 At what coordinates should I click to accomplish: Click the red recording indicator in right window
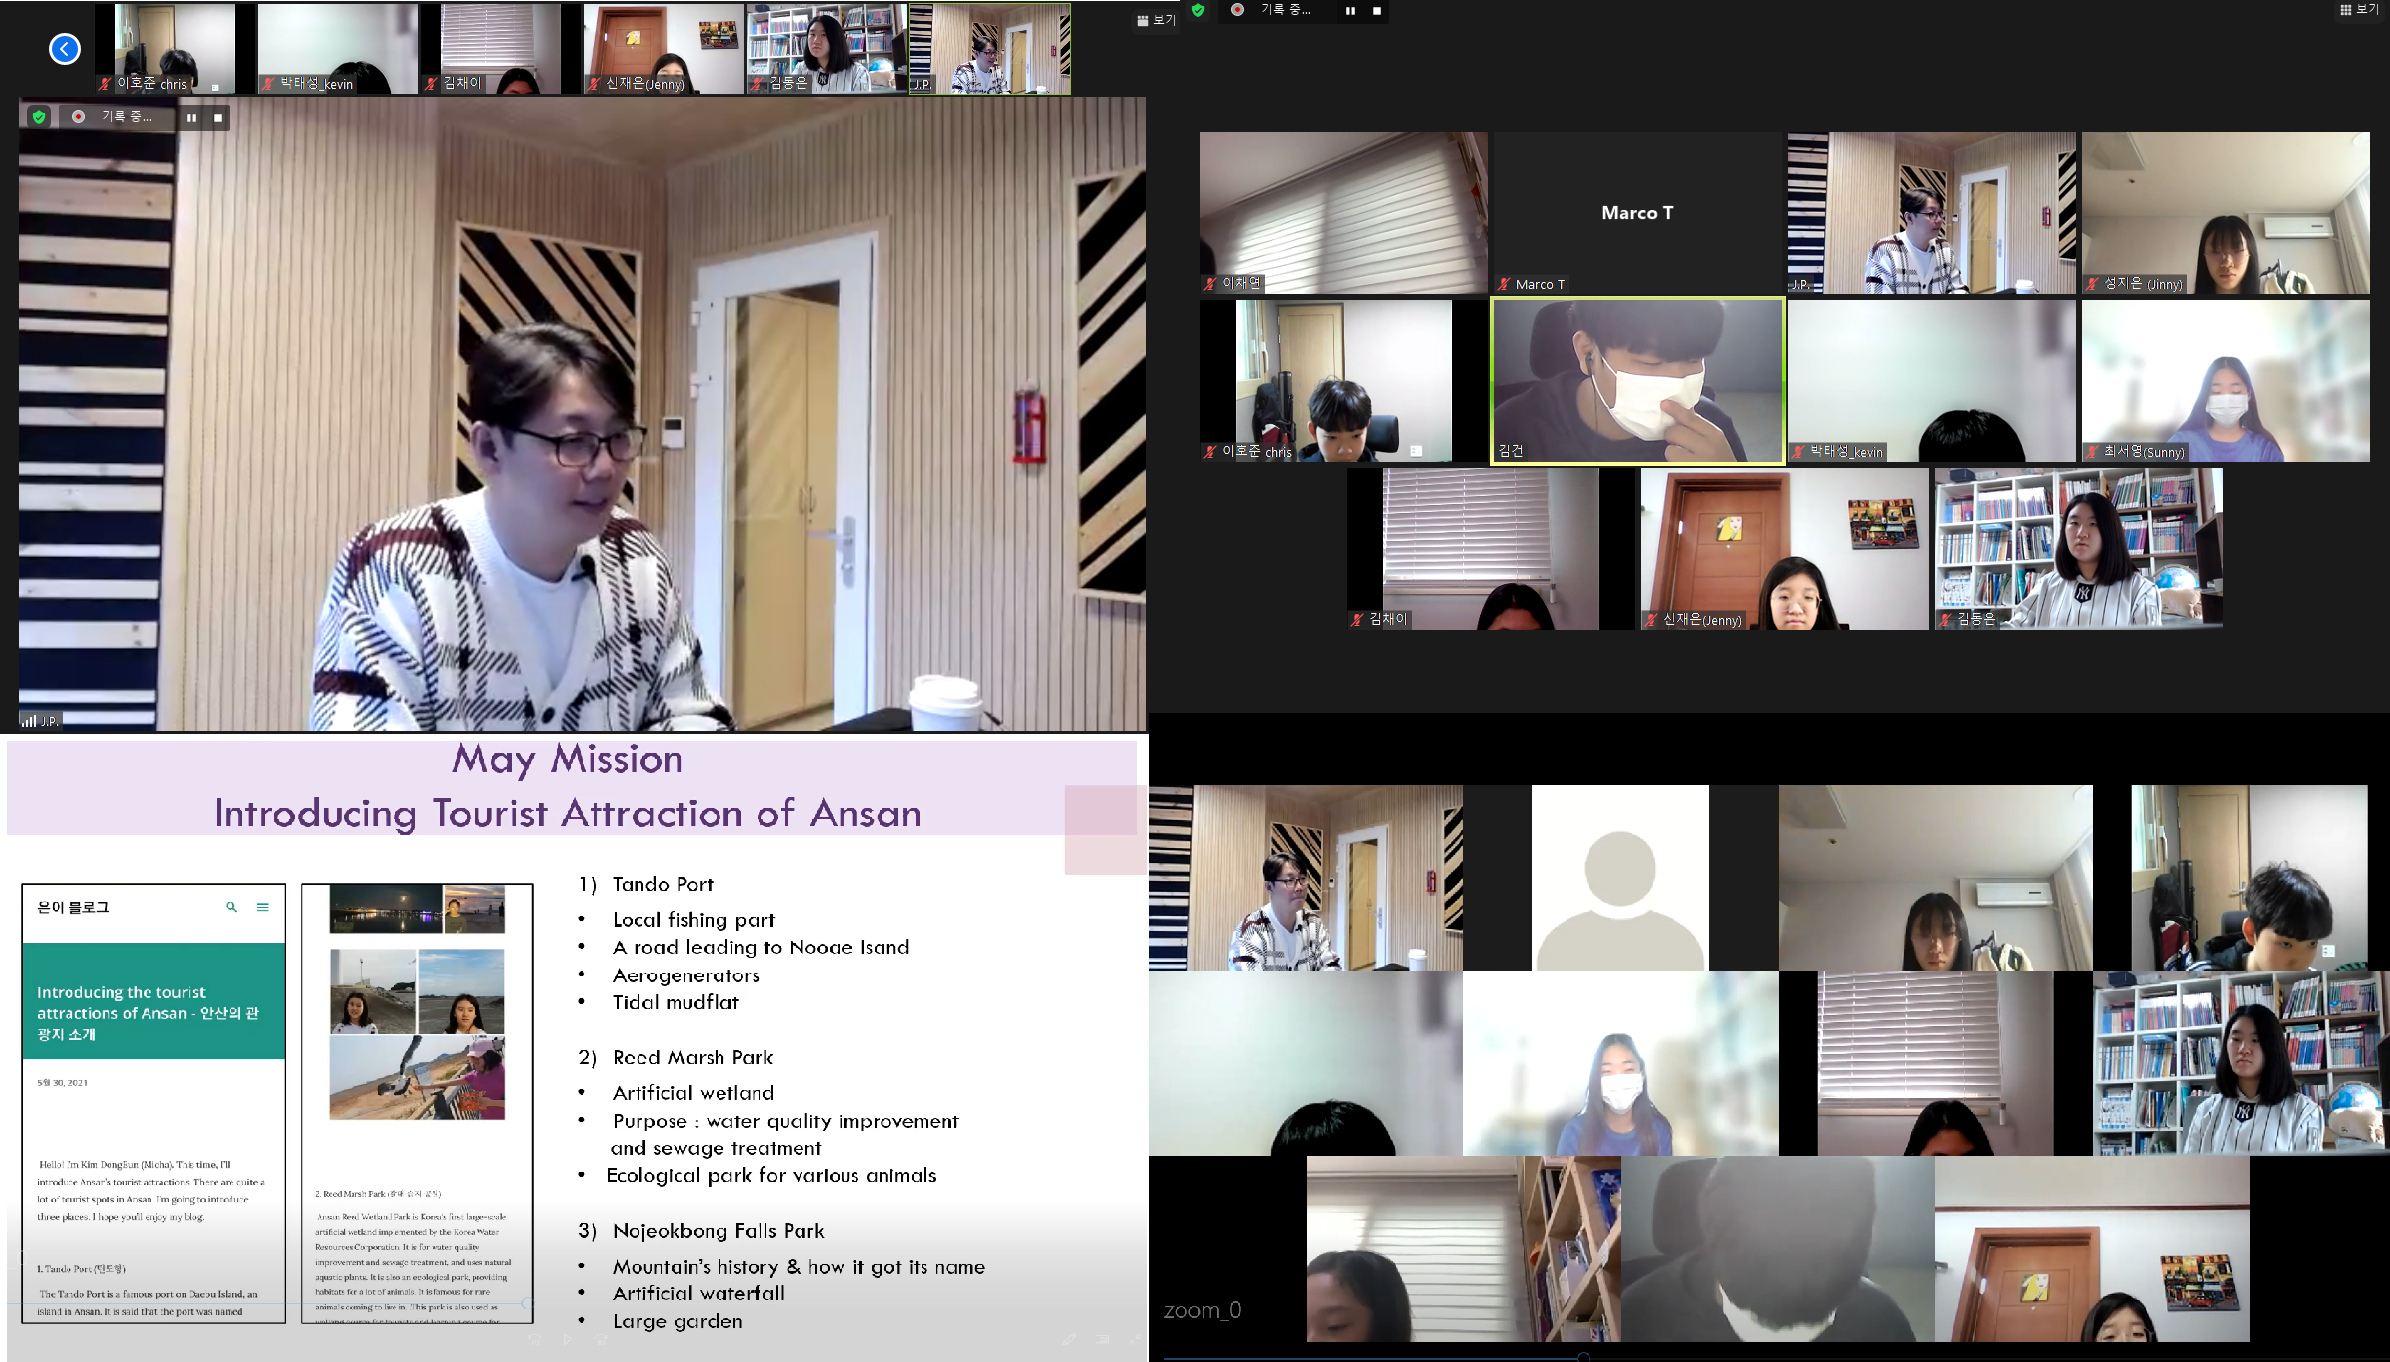click(1237, 10)
